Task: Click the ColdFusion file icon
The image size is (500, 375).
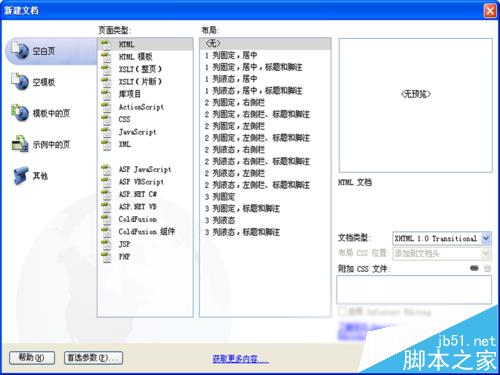Action: coord(106,219)
